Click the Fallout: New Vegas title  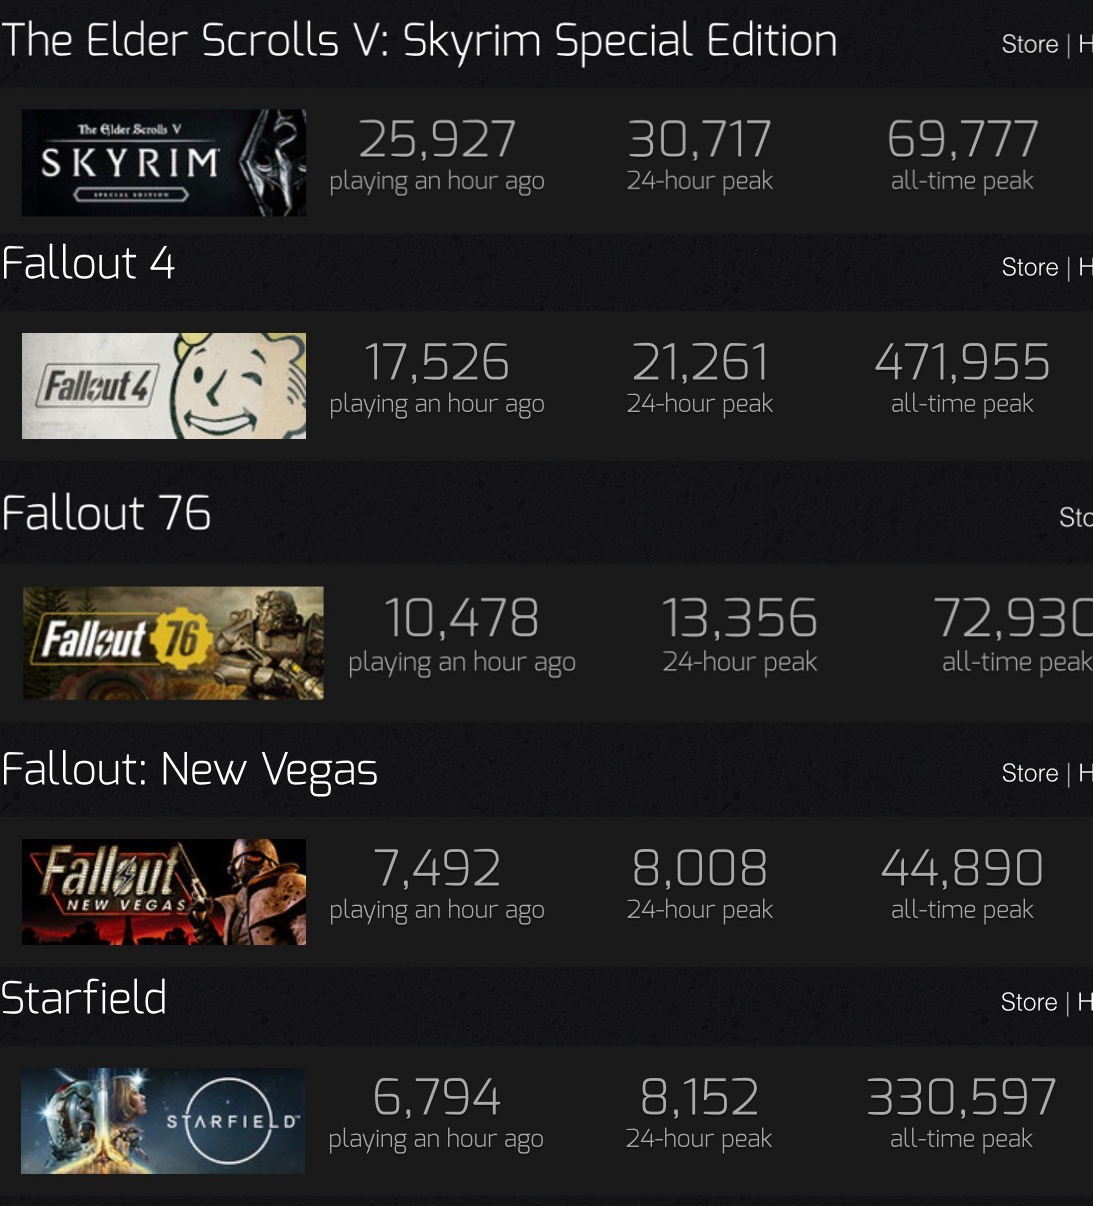pos(189,770)
